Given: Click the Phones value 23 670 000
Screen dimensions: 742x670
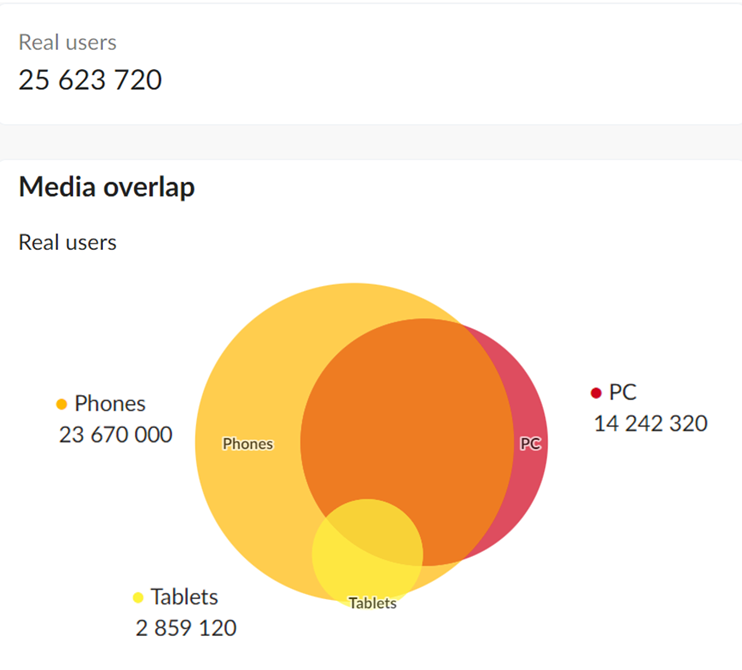Looking at the screenshot, I should tap(115, 435).
